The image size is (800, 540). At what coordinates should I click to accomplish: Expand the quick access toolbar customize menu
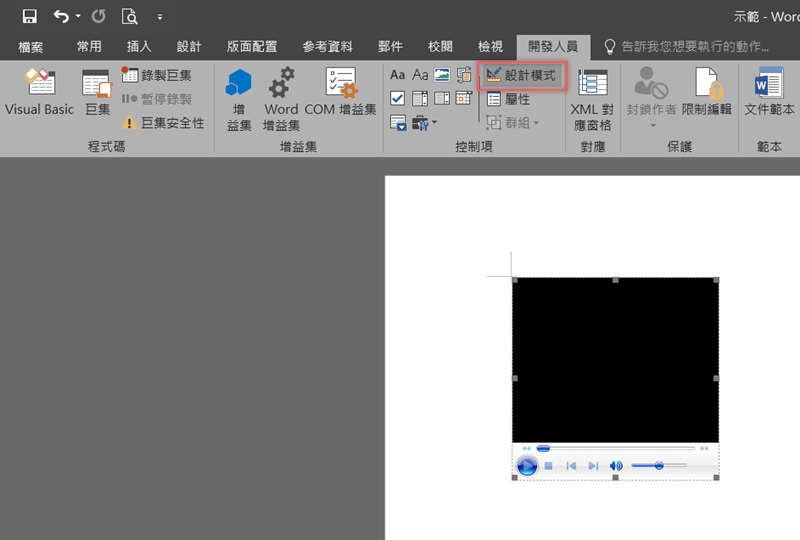pos(160,17)
